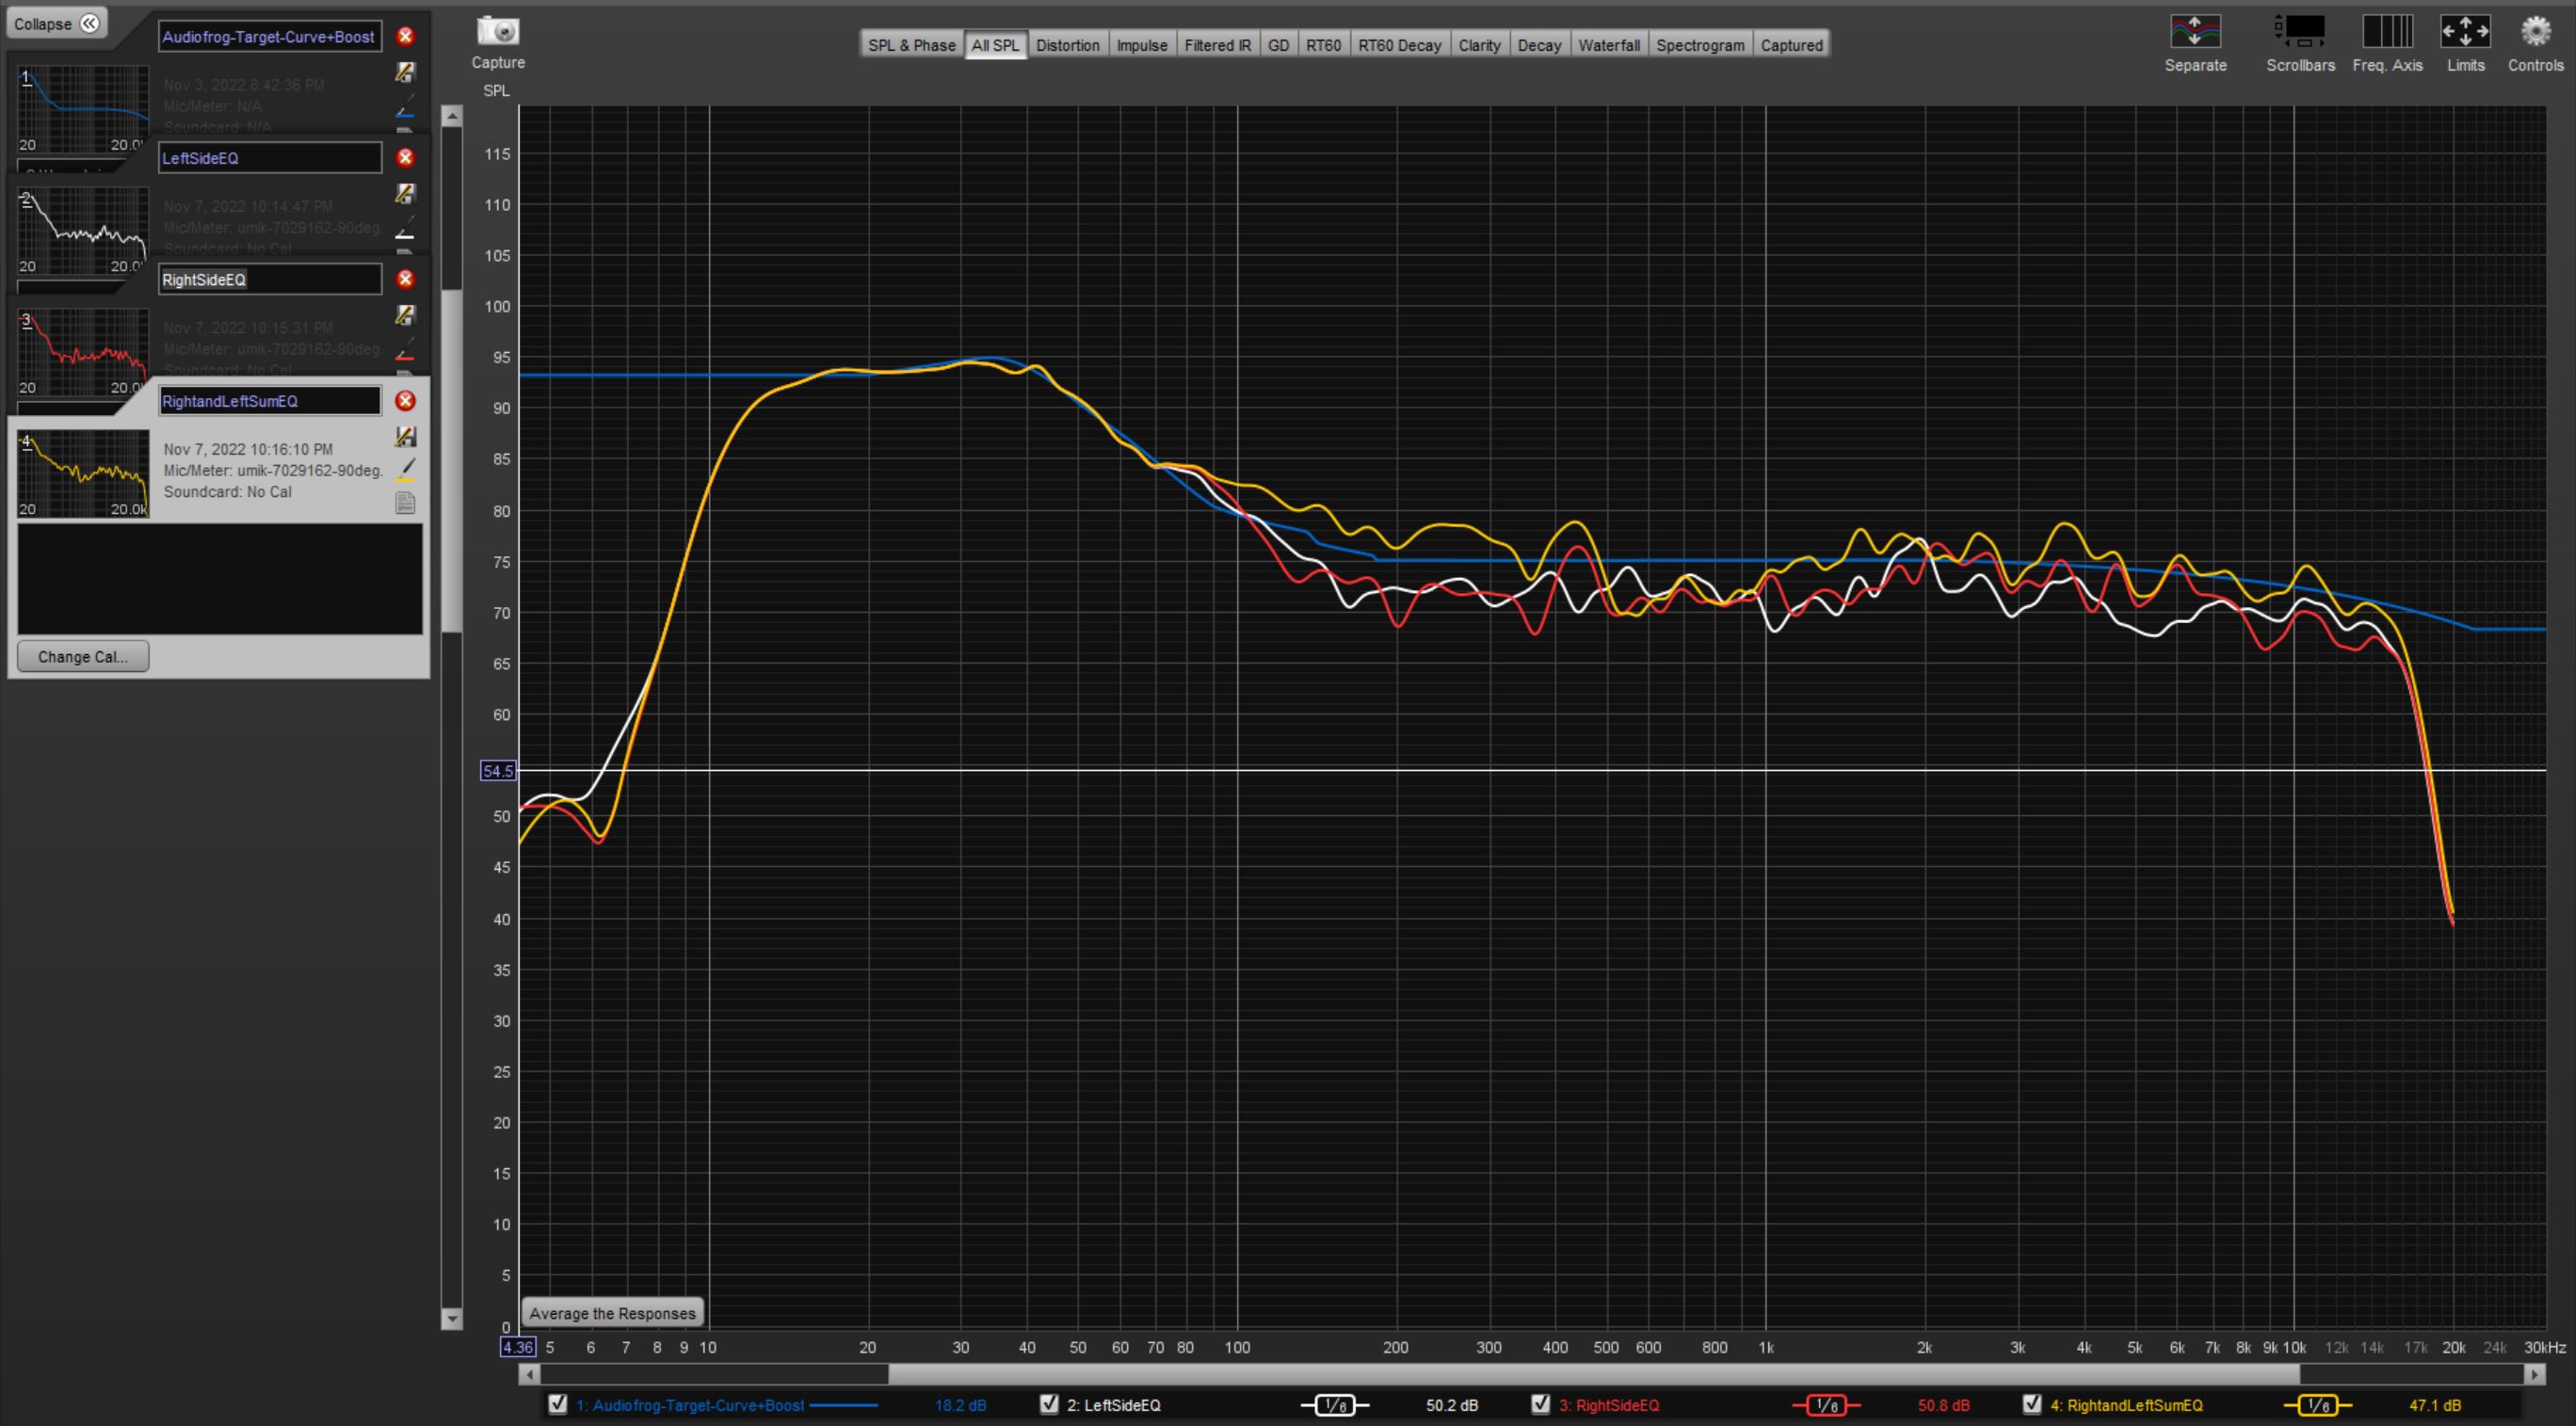Click RightandLeftSumEQ 1/6 smoothing indicator
This screenshot has height=1426, width=2576.
(x=2317, y=1405)
